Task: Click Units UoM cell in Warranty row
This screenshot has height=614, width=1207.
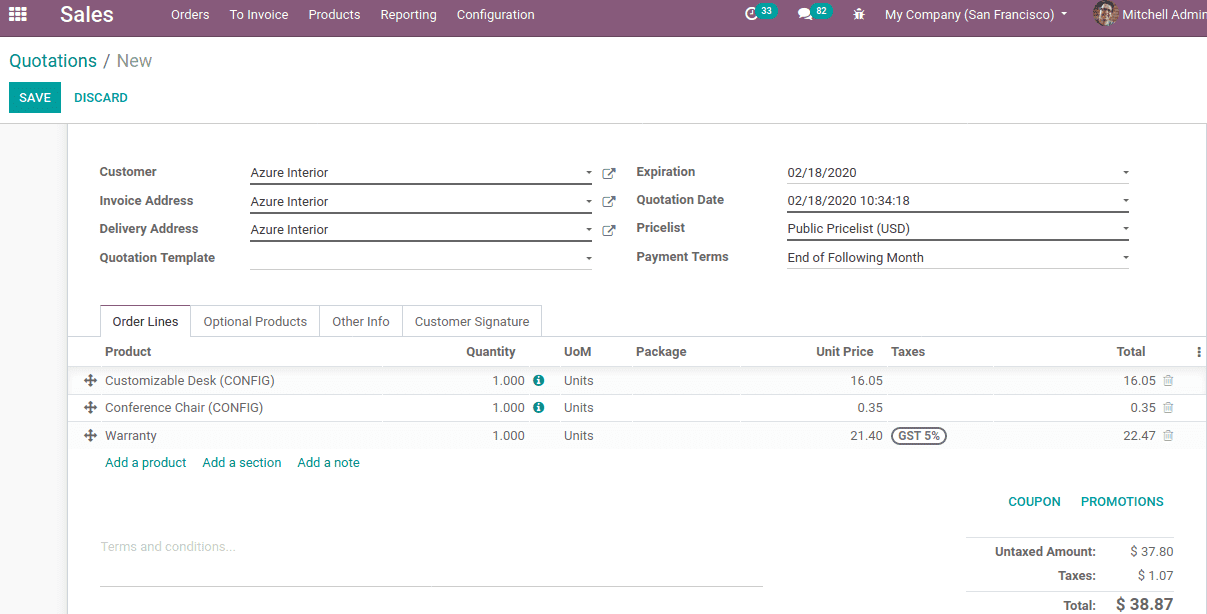Action: 579,436
